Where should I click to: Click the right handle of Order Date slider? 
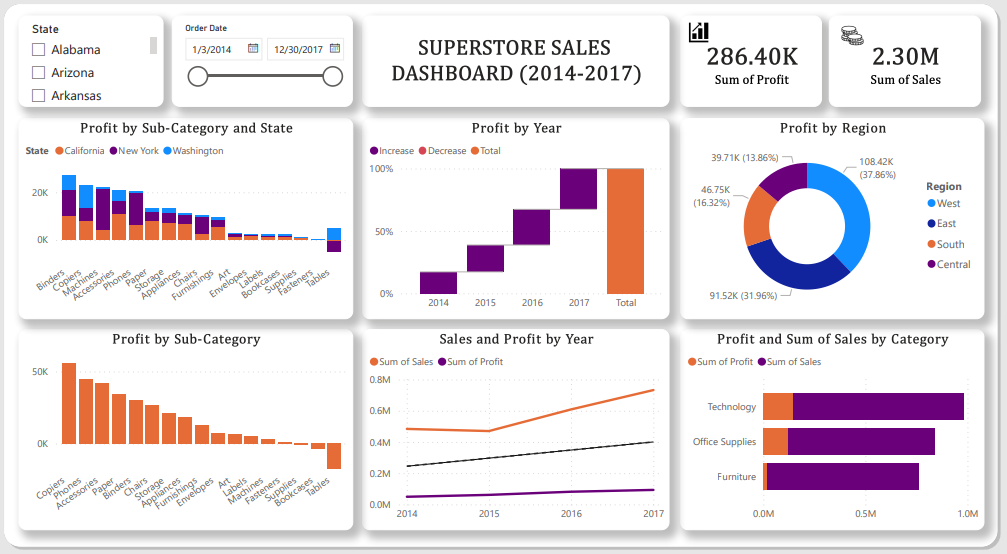[333, 77]
